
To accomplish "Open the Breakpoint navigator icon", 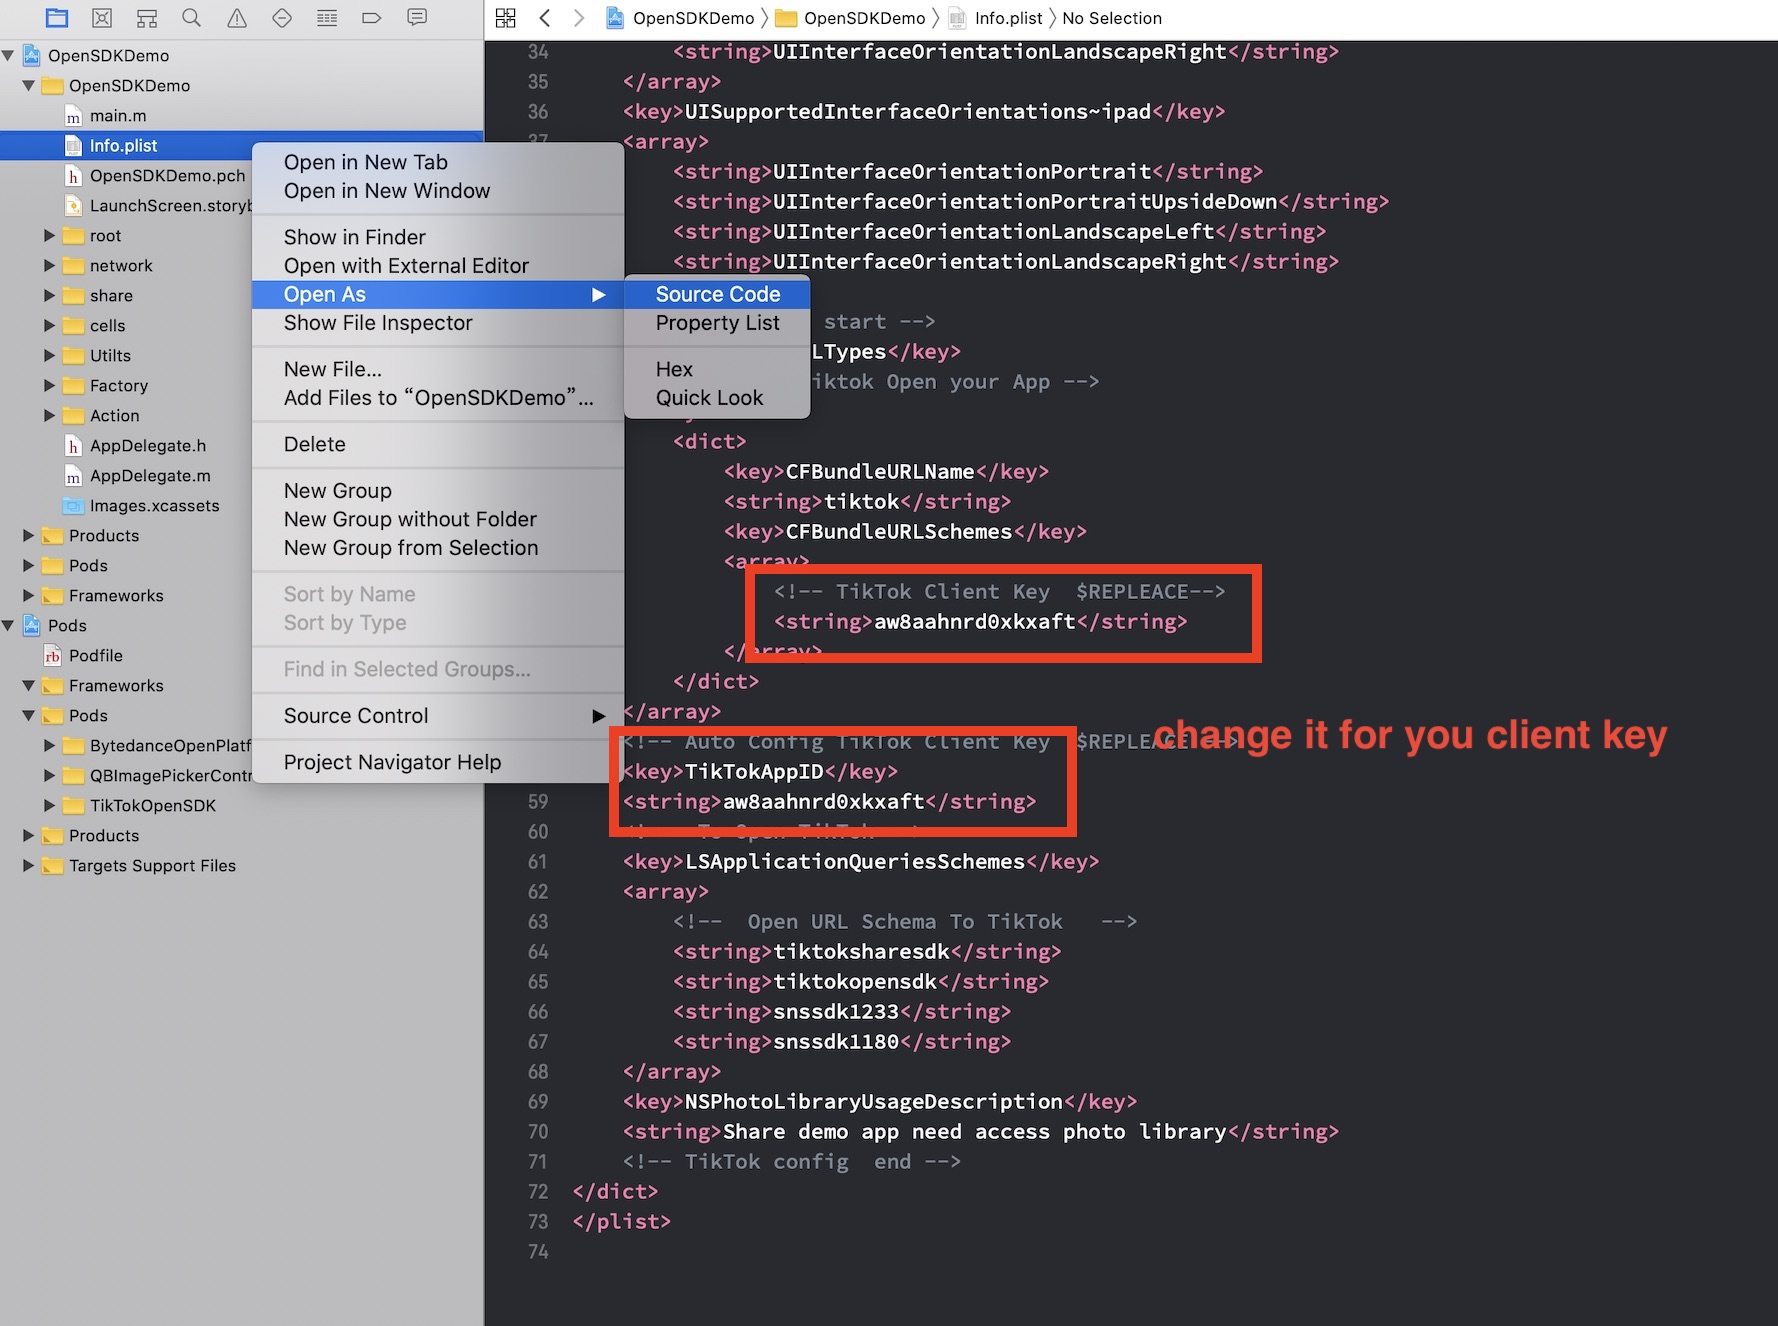I will point(372,17).
